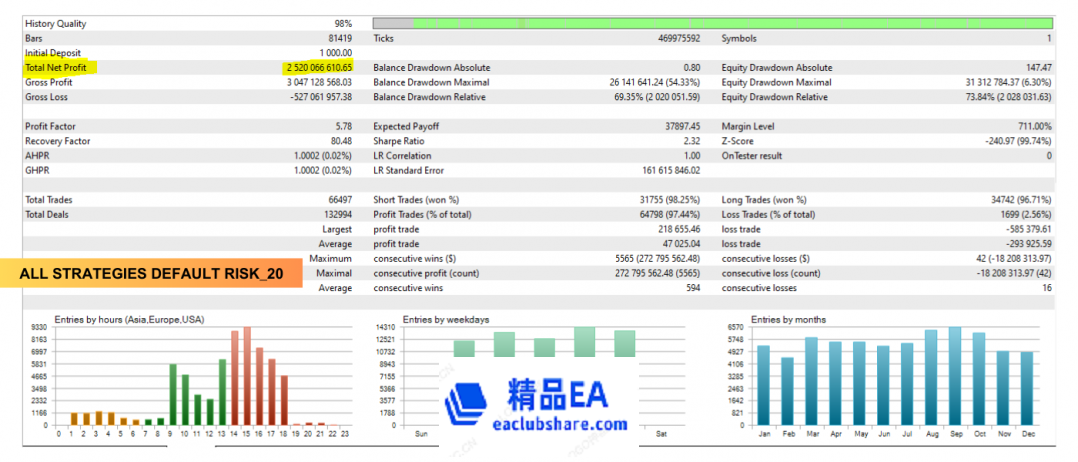The width and height of the screenshot is (1078, 462).
Task: Click average loss trade value -293 925.59
Action: click(1029, 244)
